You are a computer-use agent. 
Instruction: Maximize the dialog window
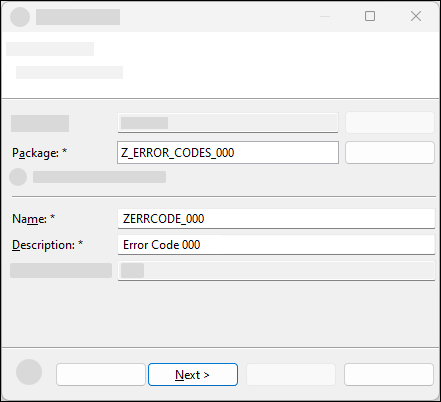tap(370, 16)
